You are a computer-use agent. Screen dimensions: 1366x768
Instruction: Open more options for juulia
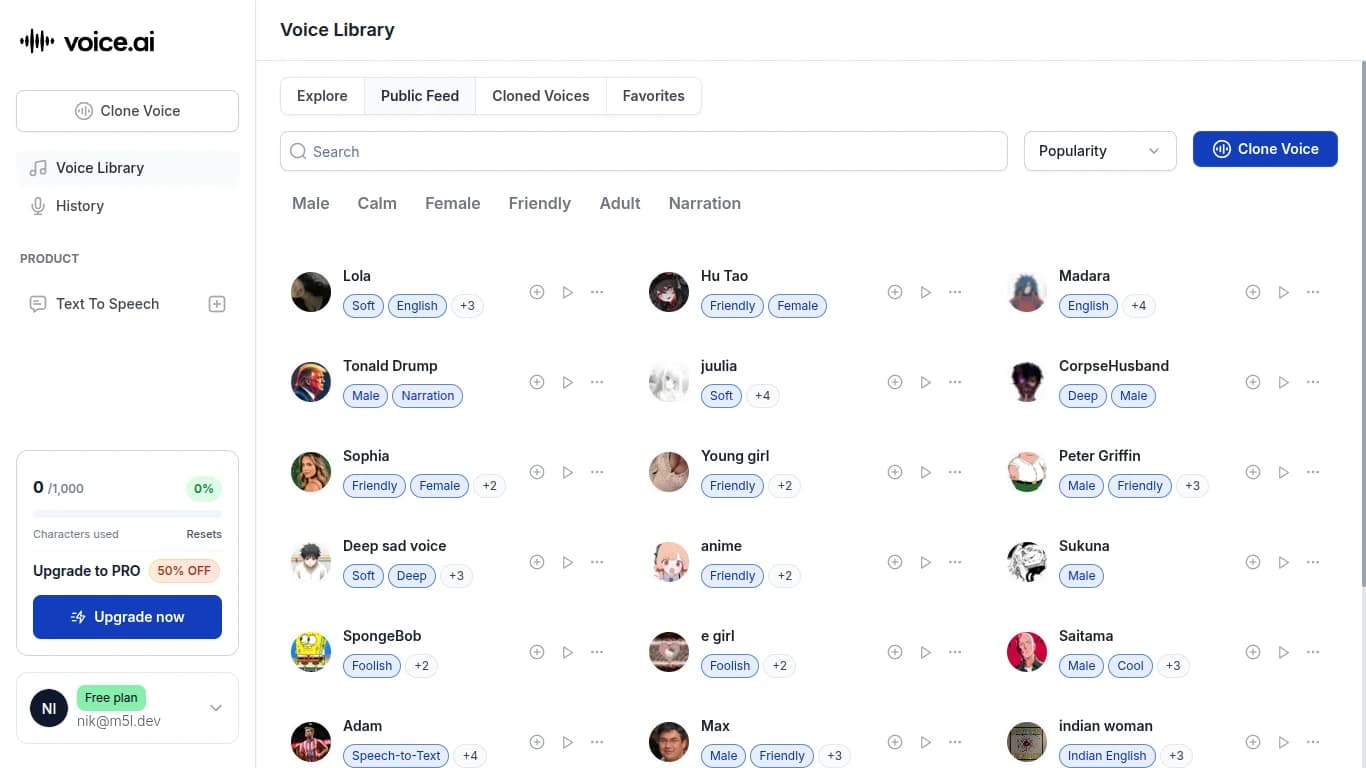coord(955,382)
